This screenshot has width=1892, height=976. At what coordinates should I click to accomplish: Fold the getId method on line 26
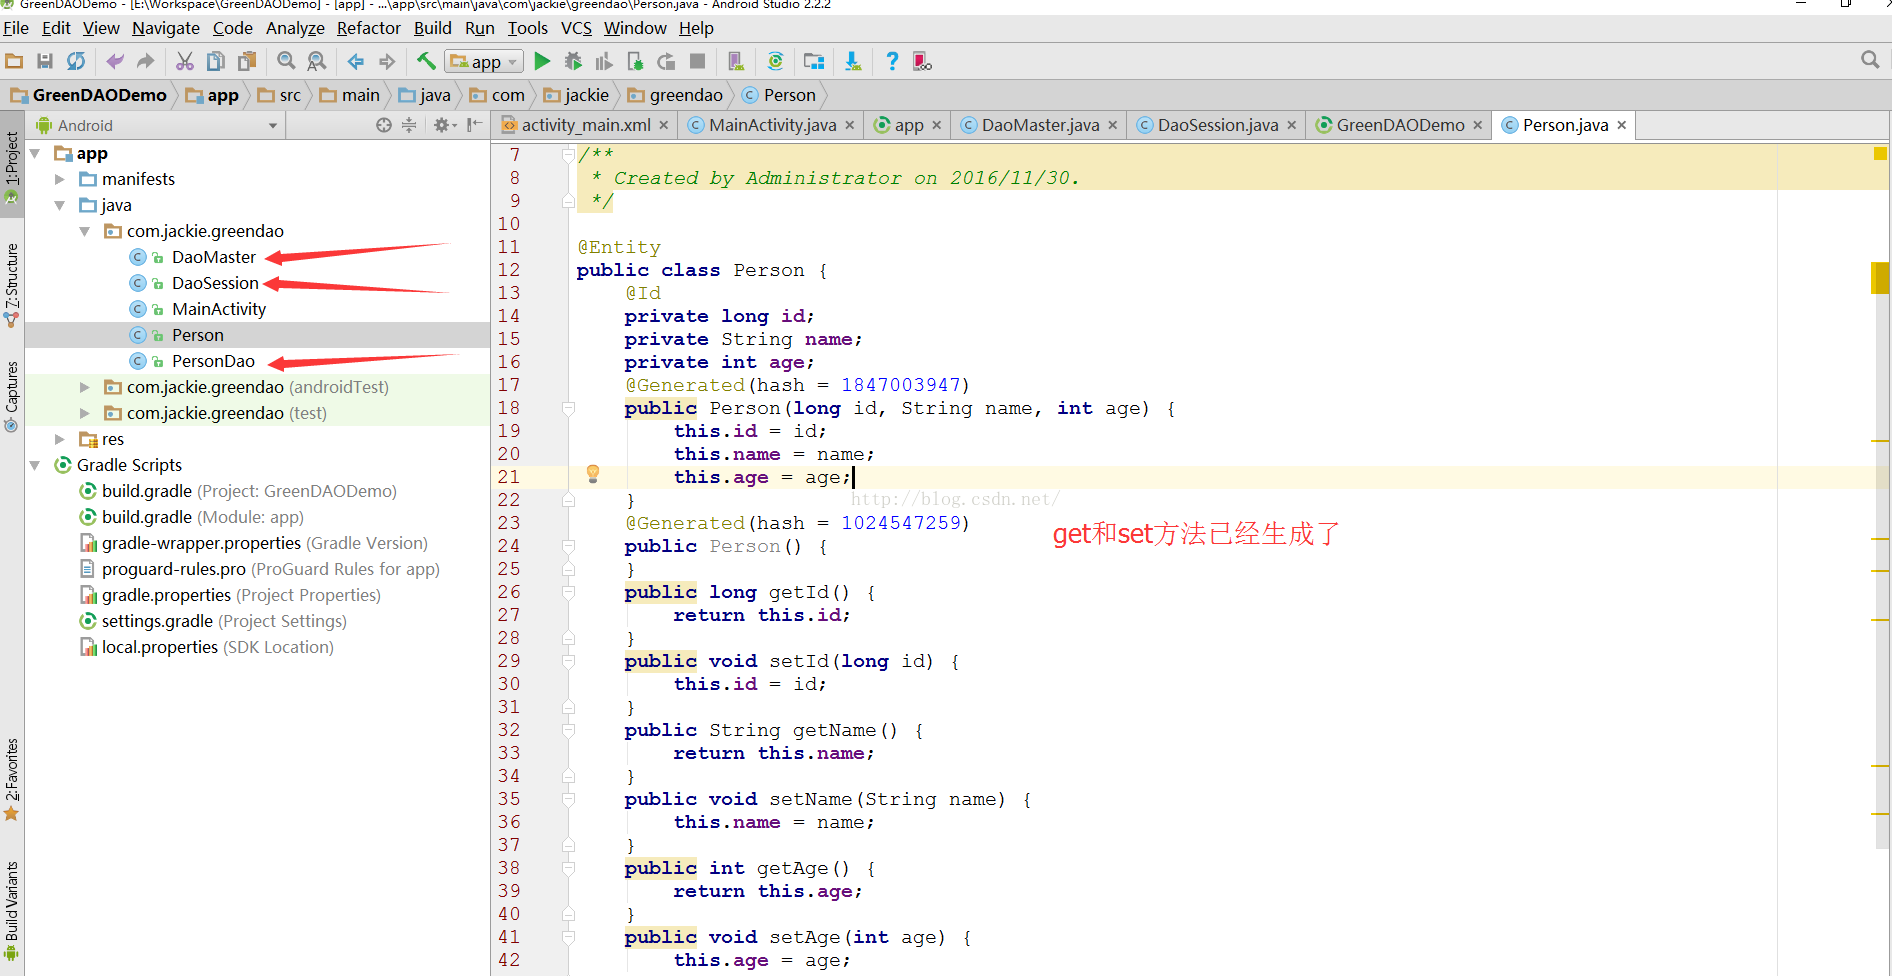tap(568, 592)
